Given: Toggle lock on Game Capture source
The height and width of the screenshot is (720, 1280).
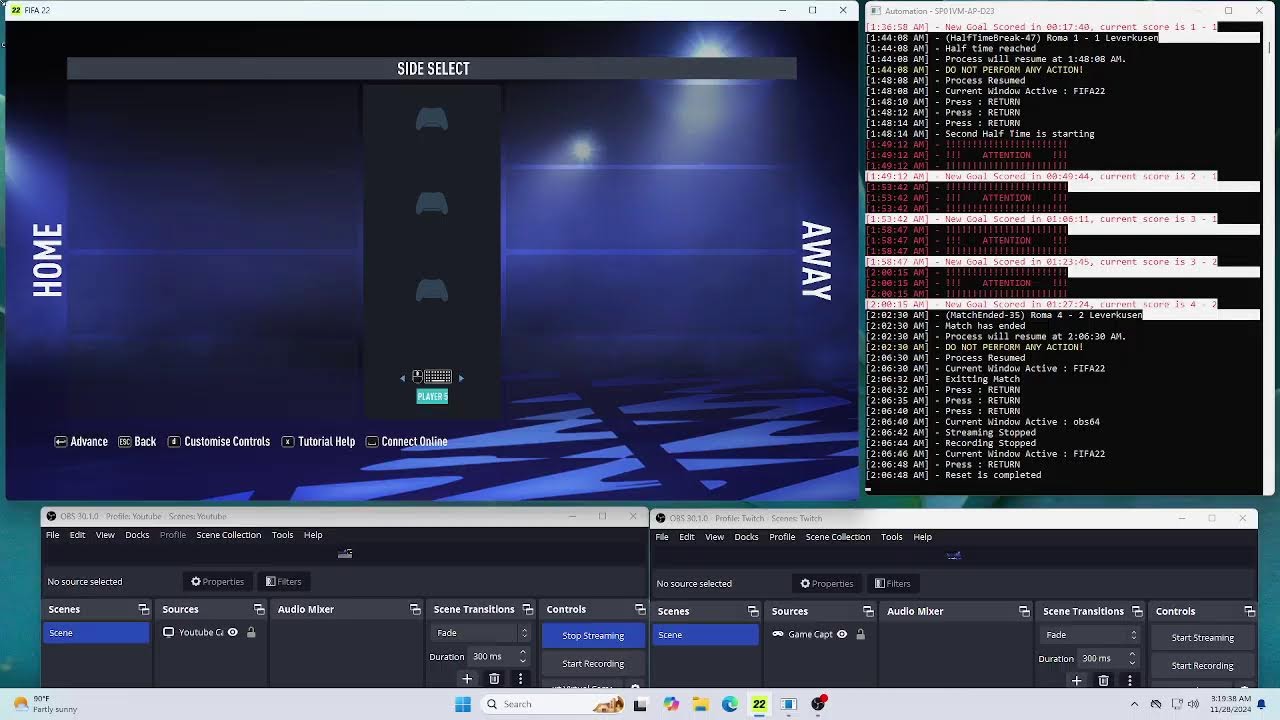Looking at the screenshot, I should pos(860,634).
